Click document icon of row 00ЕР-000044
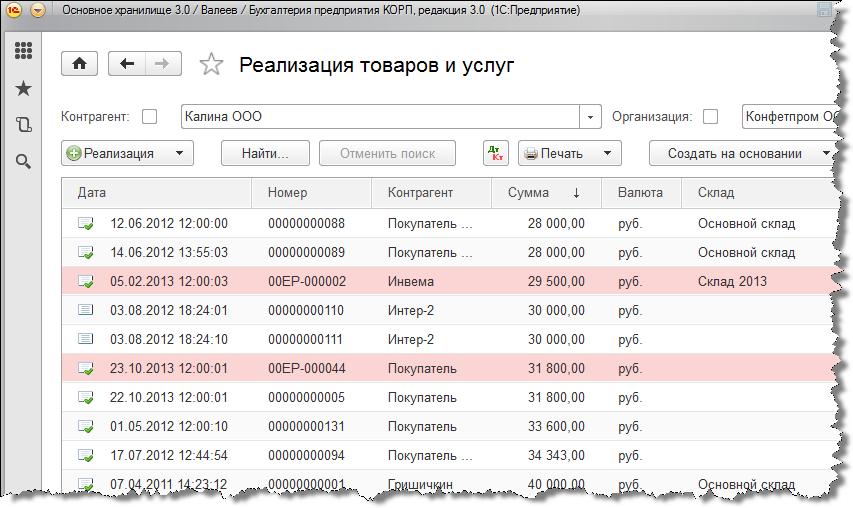853x508 pixels. (85, 368)
